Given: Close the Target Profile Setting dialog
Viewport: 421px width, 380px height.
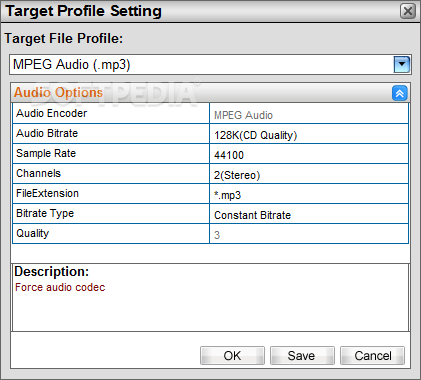Looking at the screenshot, I should [x=408, y=11].
